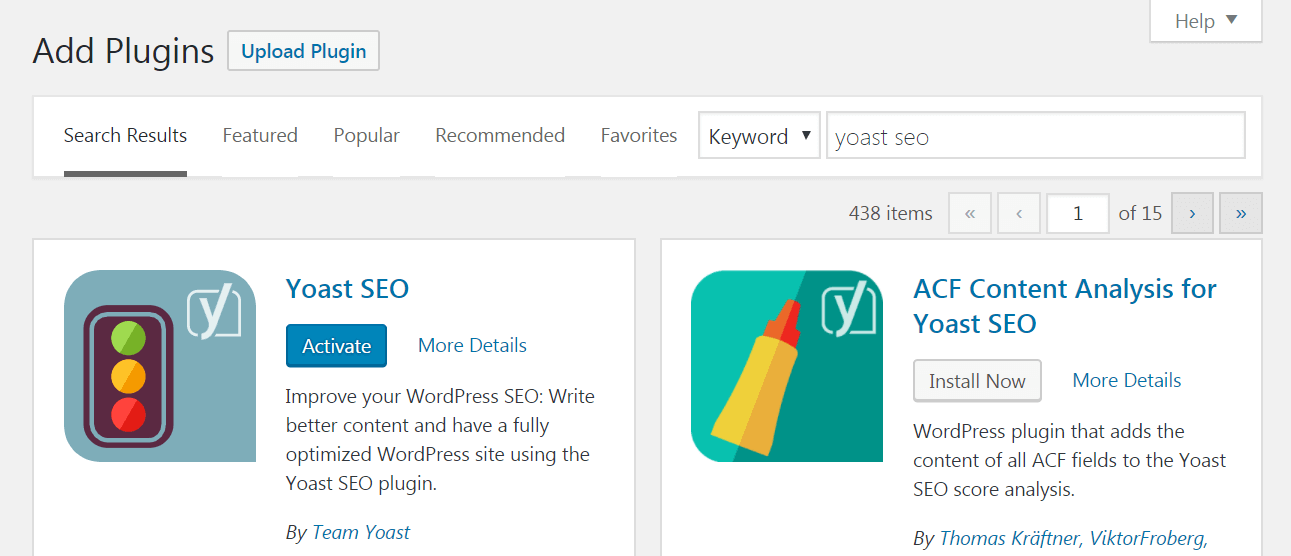Install ACF Content Analysis plugin now

pyautogui.click(x=976, y=381)
